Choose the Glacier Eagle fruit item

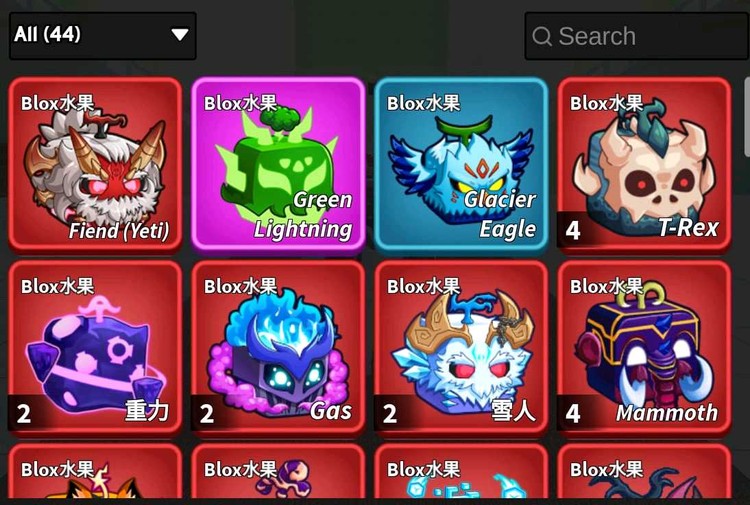(x=461, y=165)
